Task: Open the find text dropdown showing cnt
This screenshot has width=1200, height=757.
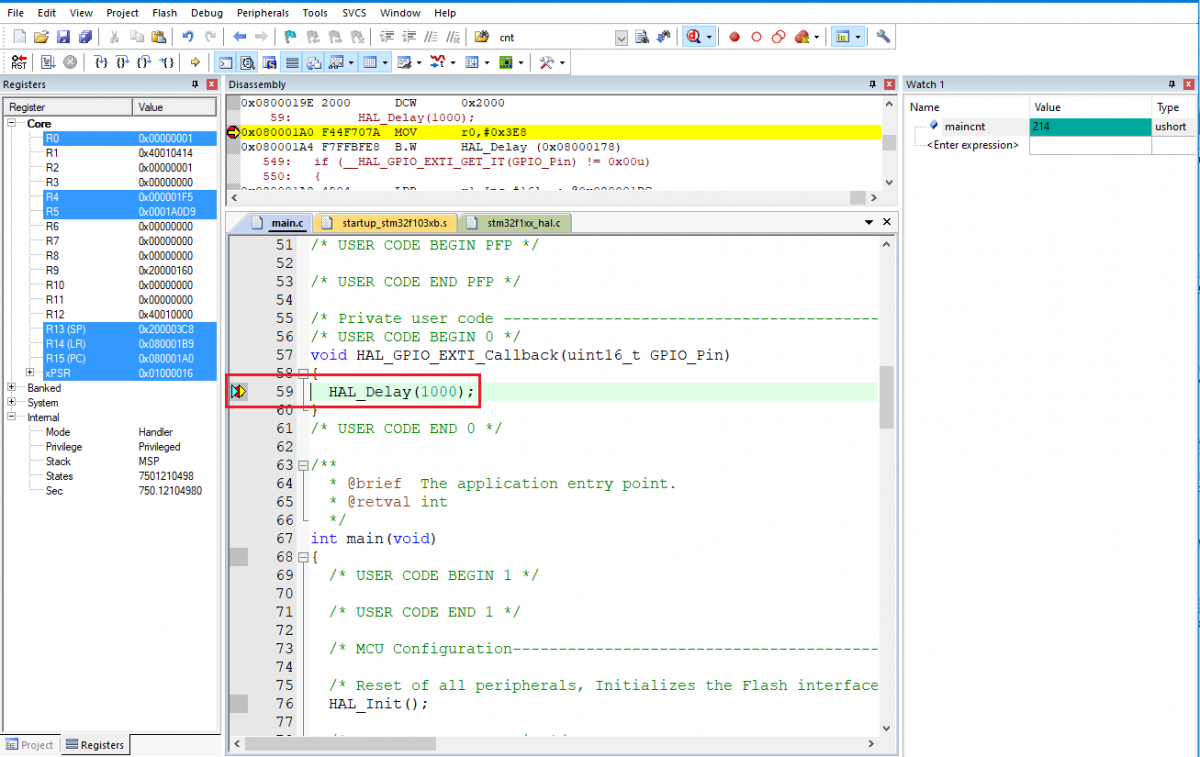Action: coord(620,37)
